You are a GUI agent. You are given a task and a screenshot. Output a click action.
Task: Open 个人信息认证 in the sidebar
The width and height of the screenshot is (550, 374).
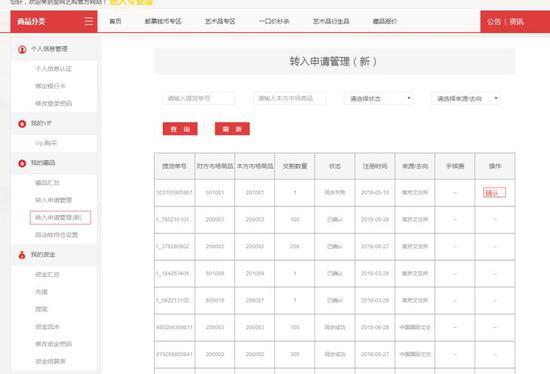(53, 69)
